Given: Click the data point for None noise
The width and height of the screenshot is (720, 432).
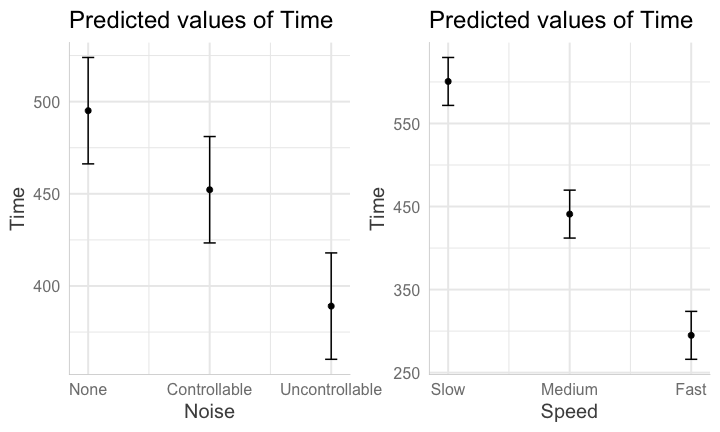Looking at the screenshot, I should click(88, 111).
